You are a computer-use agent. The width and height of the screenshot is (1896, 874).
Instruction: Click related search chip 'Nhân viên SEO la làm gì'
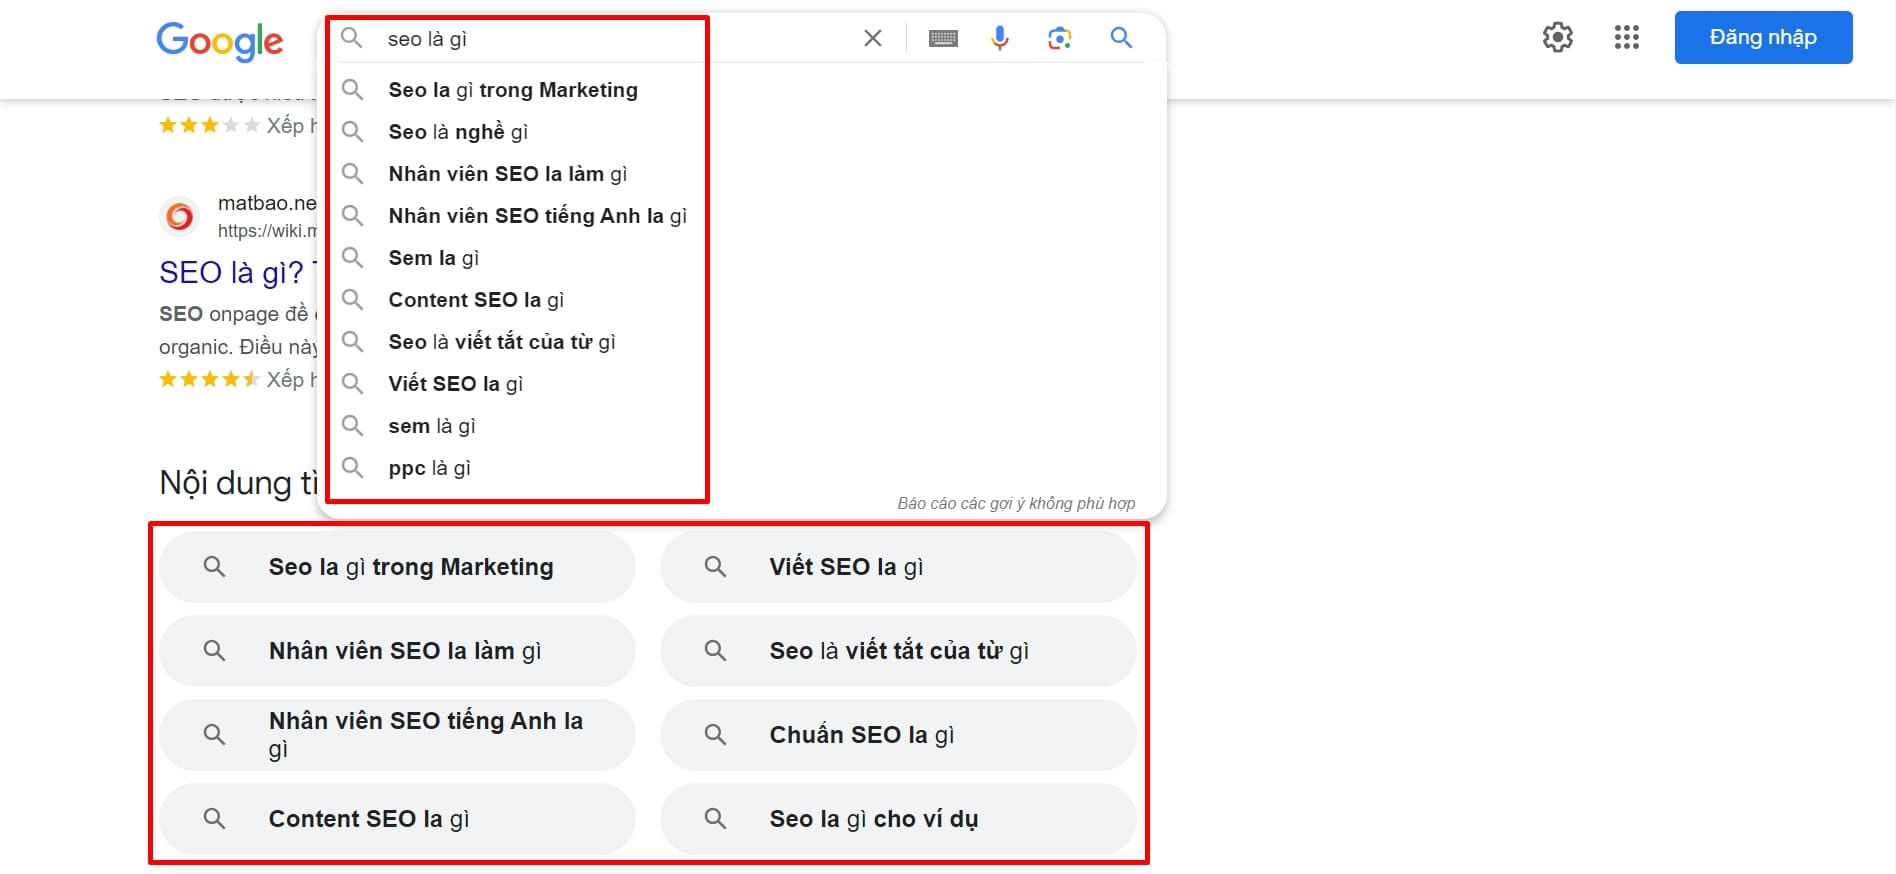click(x=397, y=651)
